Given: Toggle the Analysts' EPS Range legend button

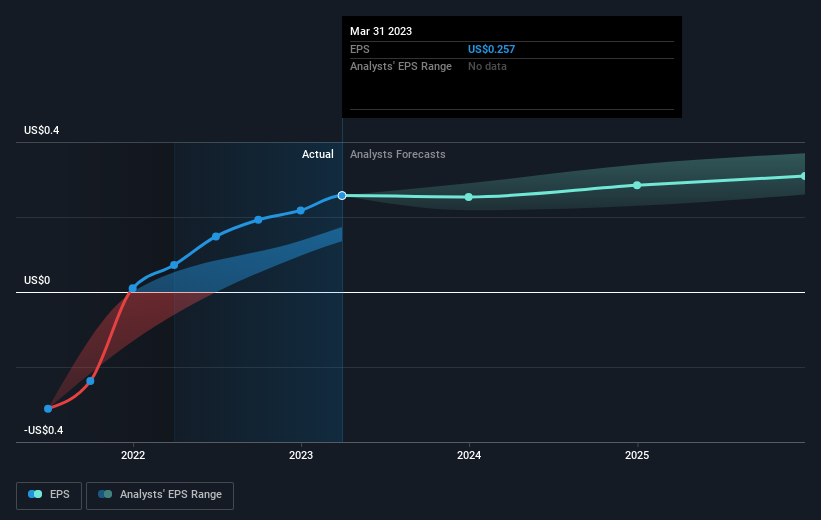Looking at the screenshot, I should pyautogui.click(x=160, y=495).
